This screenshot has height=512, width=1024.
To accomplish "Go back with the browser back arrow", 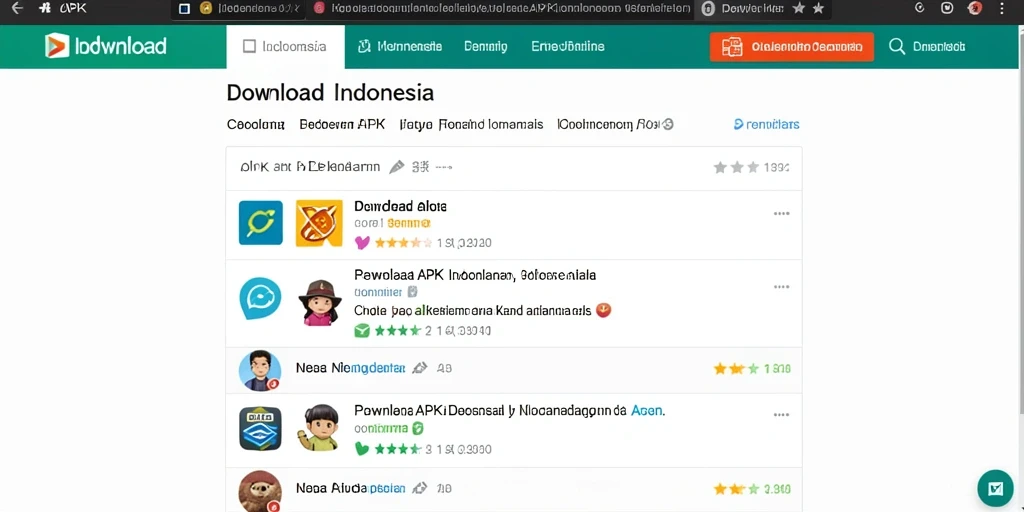I will pos(18,8).
